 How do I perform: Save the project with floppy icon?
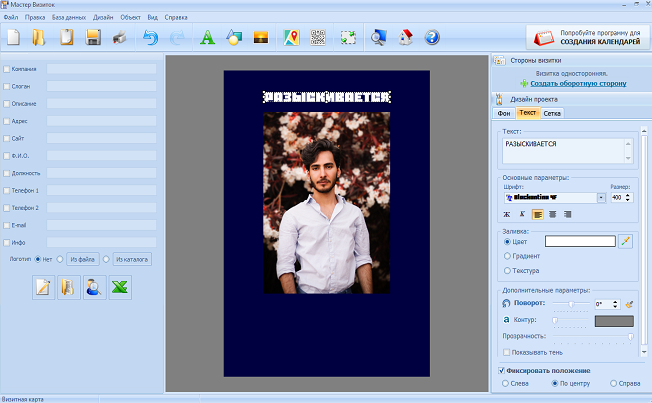coord(93,37)
